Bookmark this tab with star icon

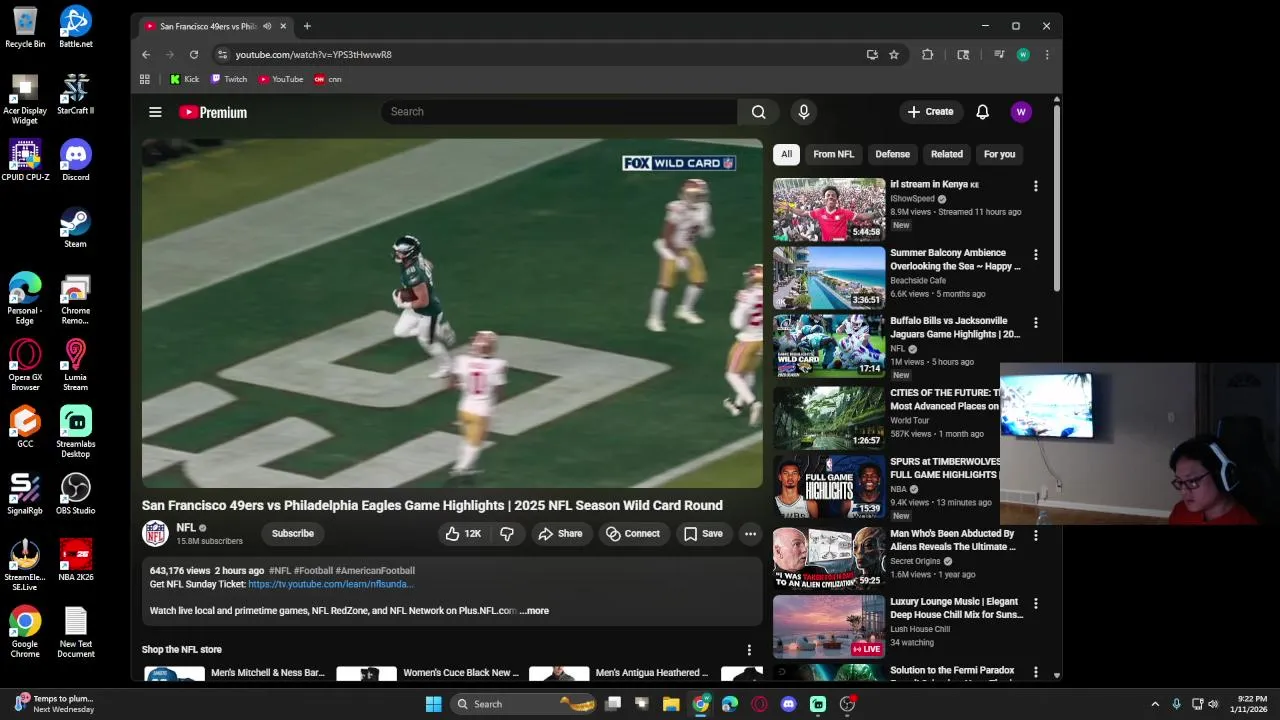pos(894,55)
